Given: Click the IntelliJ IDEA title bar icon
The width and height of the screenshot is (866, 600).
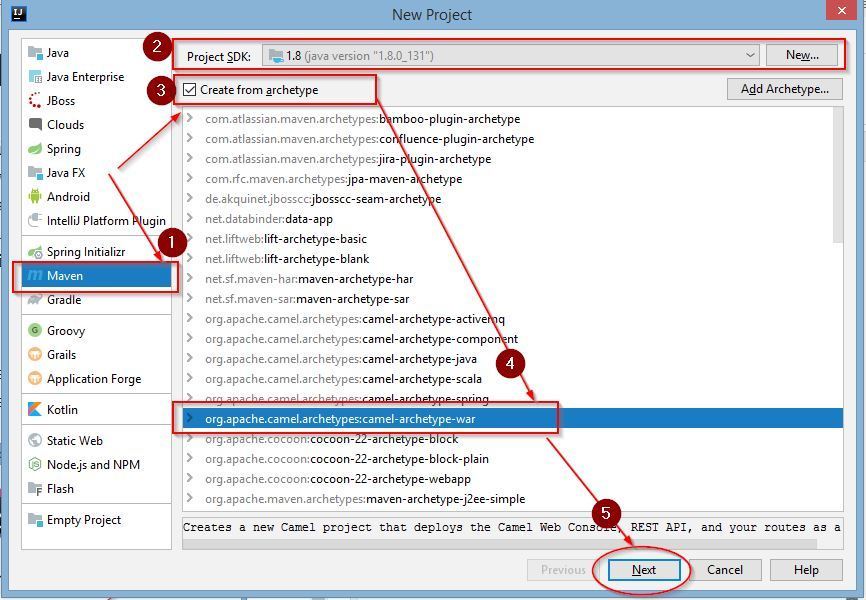Looking at the screenshot, I should point(19,13).
